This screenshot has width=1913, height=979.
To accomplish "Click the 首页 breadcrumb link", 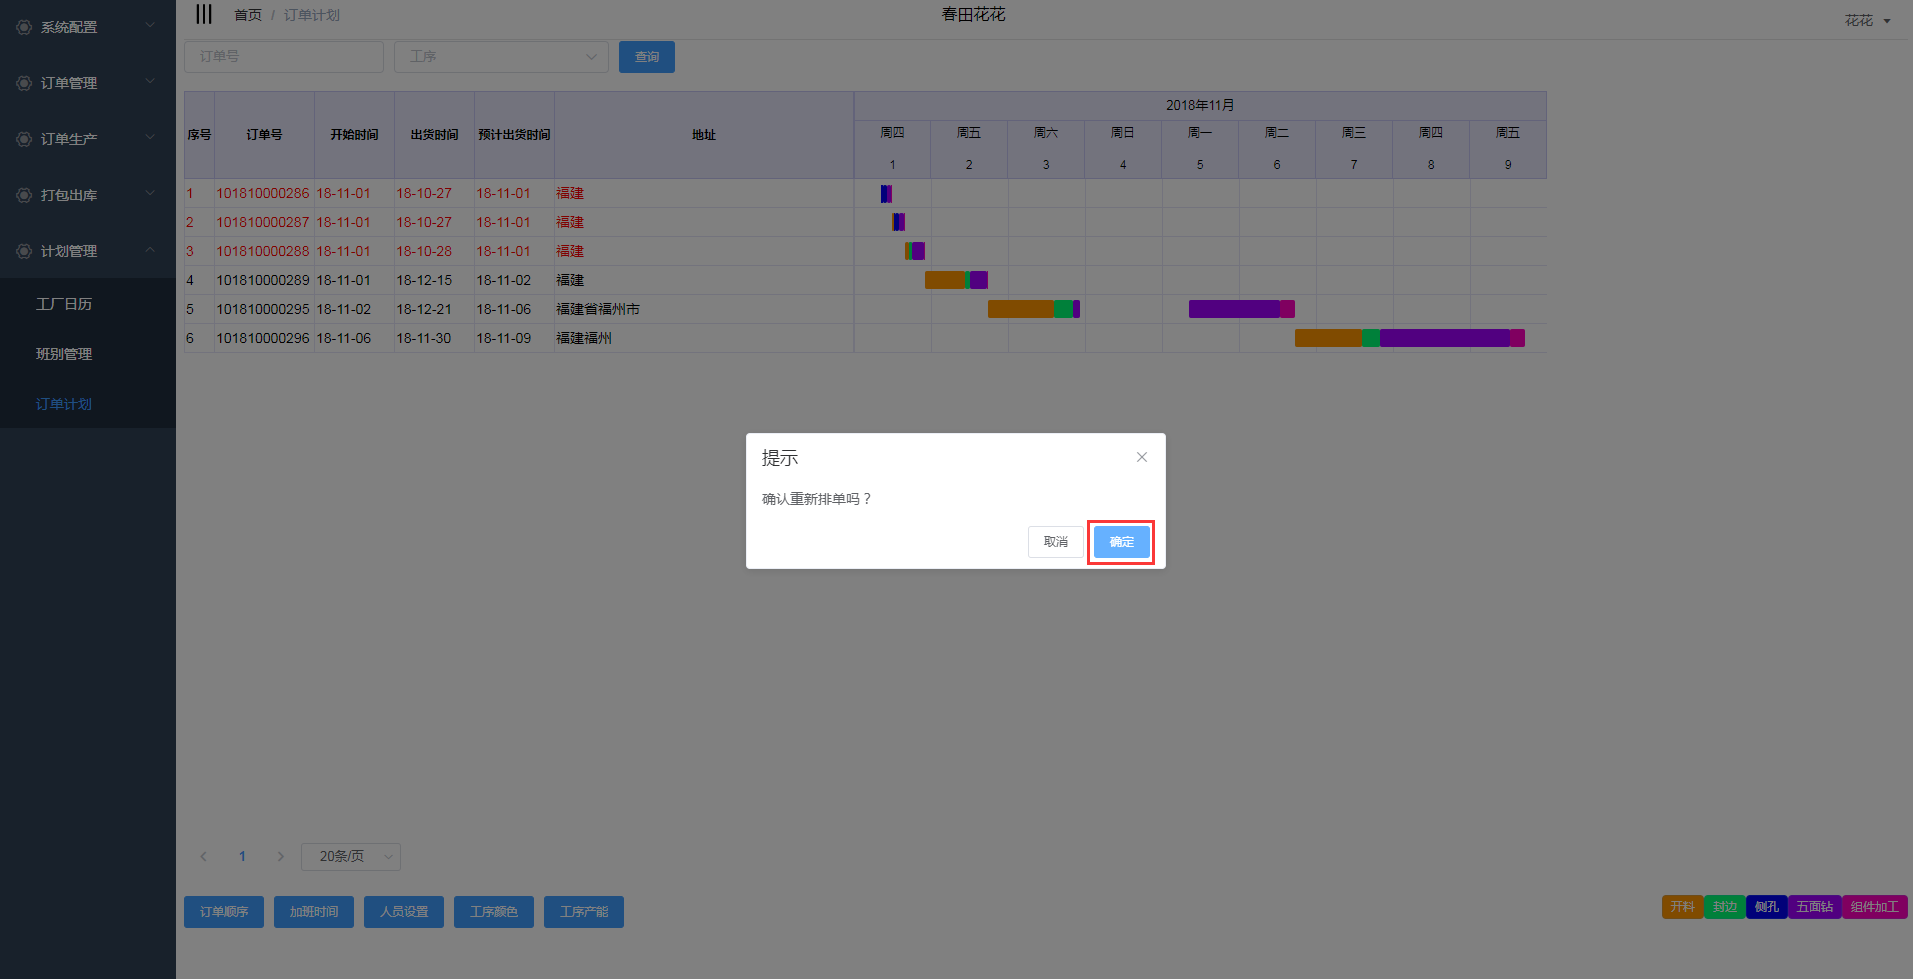I will [247, 15].
